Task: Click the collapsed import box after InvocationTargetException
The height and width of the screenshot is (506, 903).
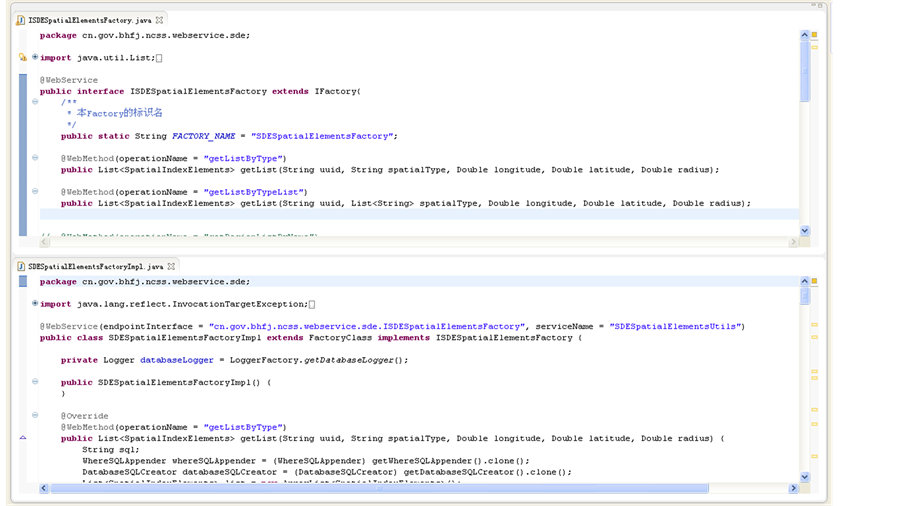Action: tap(312, 304)
